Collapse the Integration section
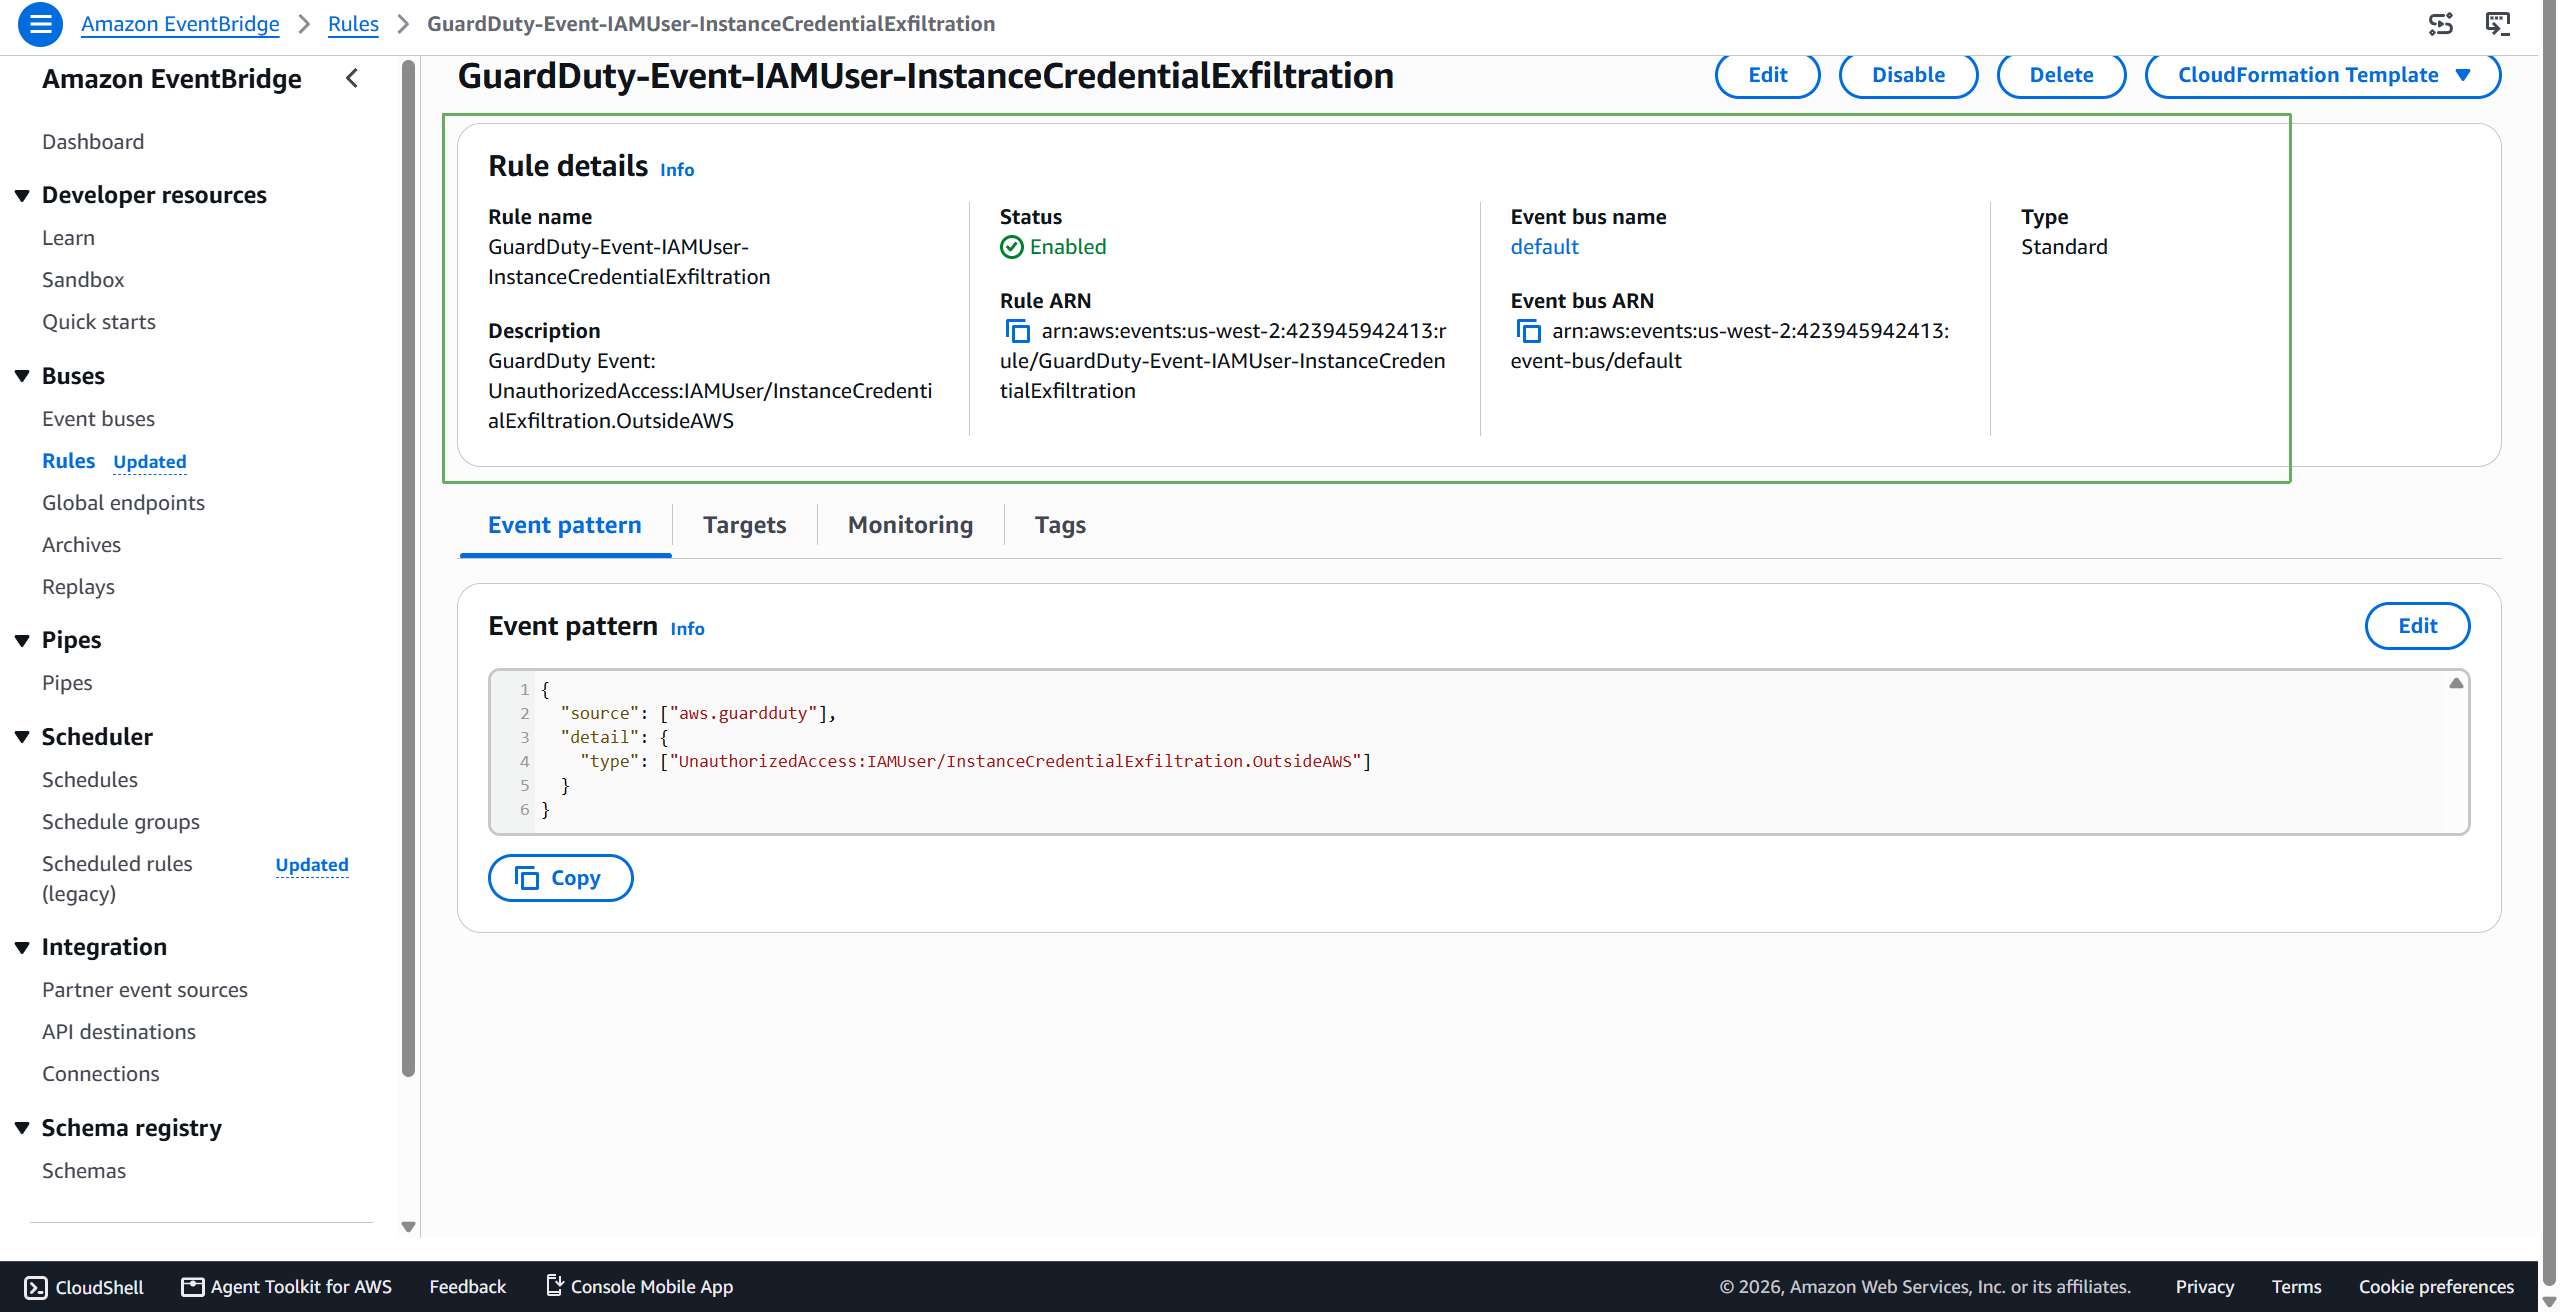 click(22, 947)
